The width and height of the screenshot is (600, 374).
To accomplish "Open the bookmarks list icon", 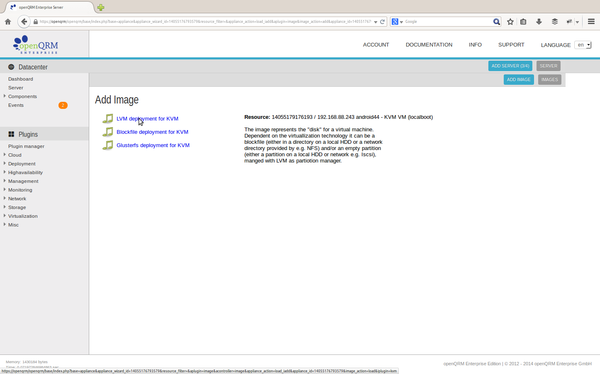I will coord(523,22).
